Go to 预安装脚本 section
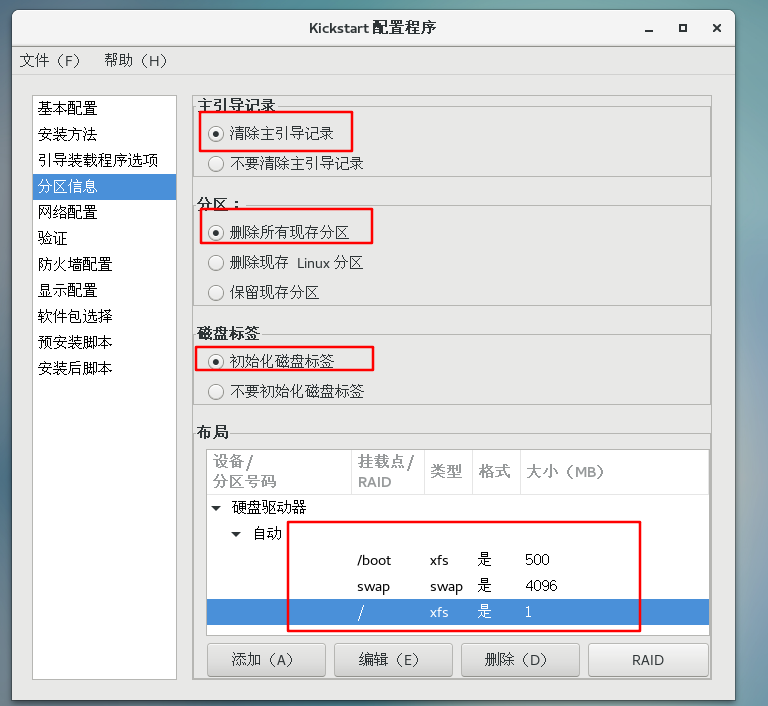The height and width of the screenshot is (706, 768). tap(104, 342)
